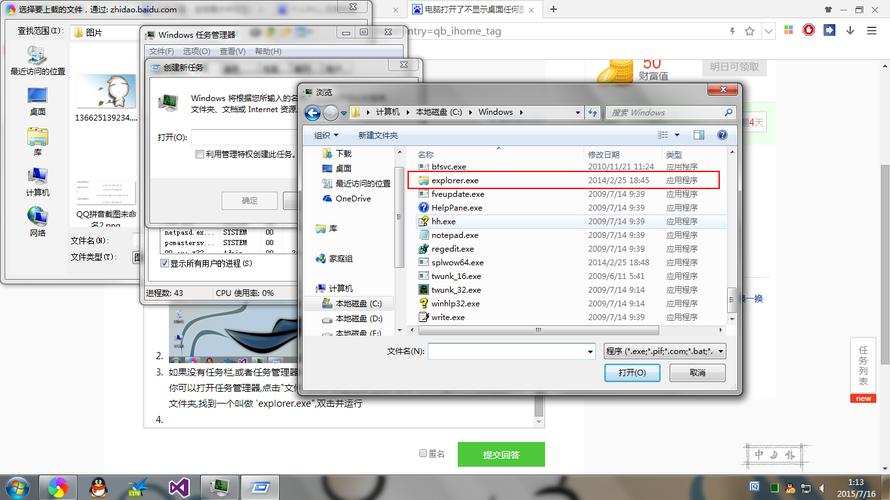Select 本地磁盘 (D:) in the navigation tree
The image size is (890, 500).
pyautogui.click(x=352, y=319)
